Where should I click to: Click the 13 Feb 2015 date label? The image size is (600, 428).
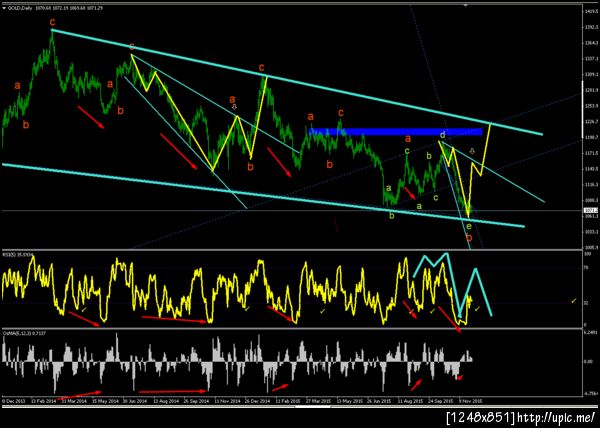289,401
